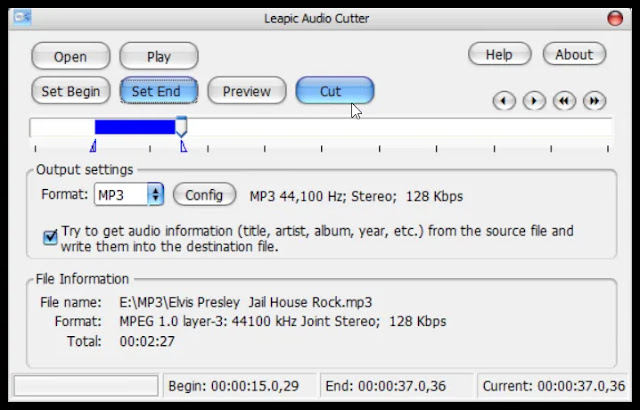Preview the selected audio segment
The width and height of the screenshot is (640, 410).
coord(247,91)
